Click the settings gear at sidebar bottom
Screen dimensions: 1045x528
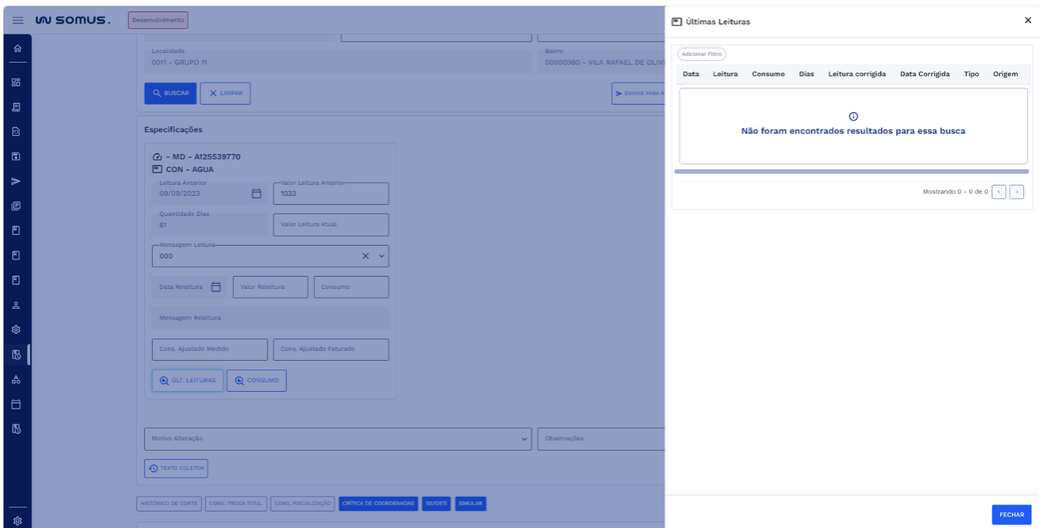[17, 520]
